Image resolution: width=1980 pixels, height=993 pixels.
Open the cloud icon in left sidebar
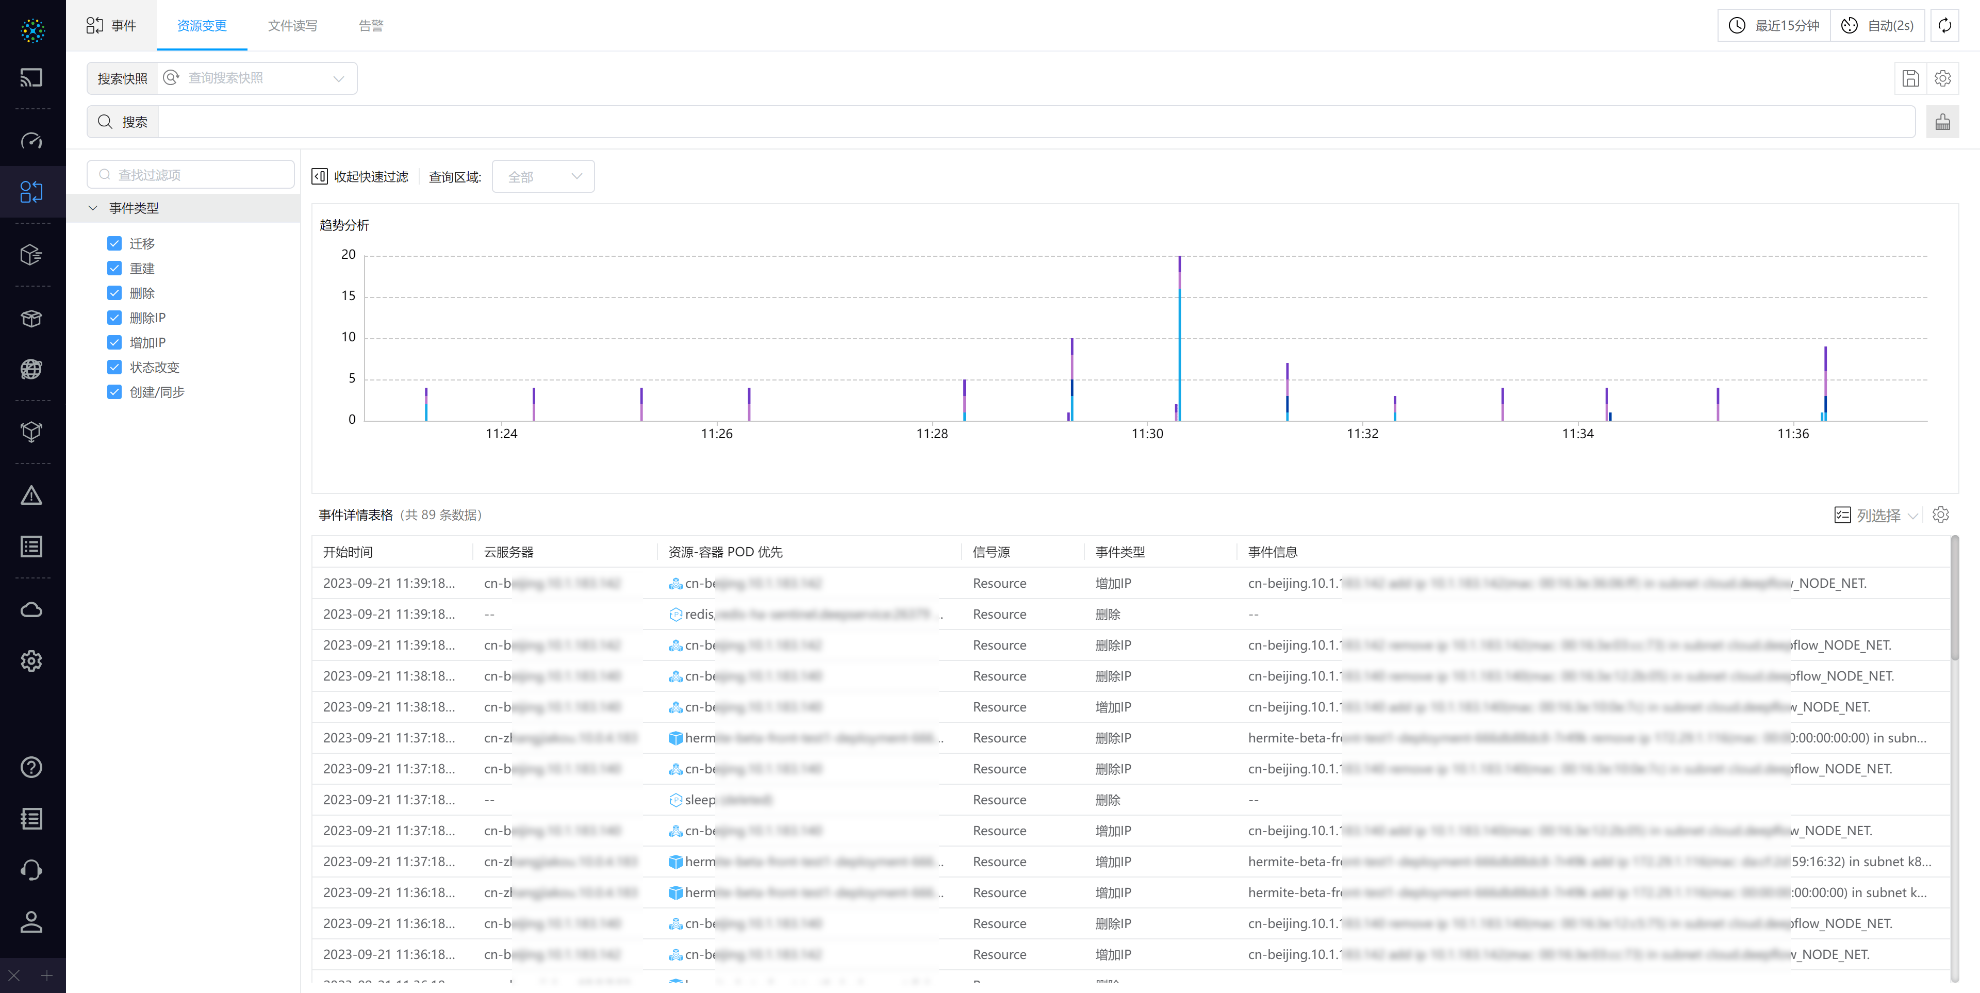coord(32,610)
